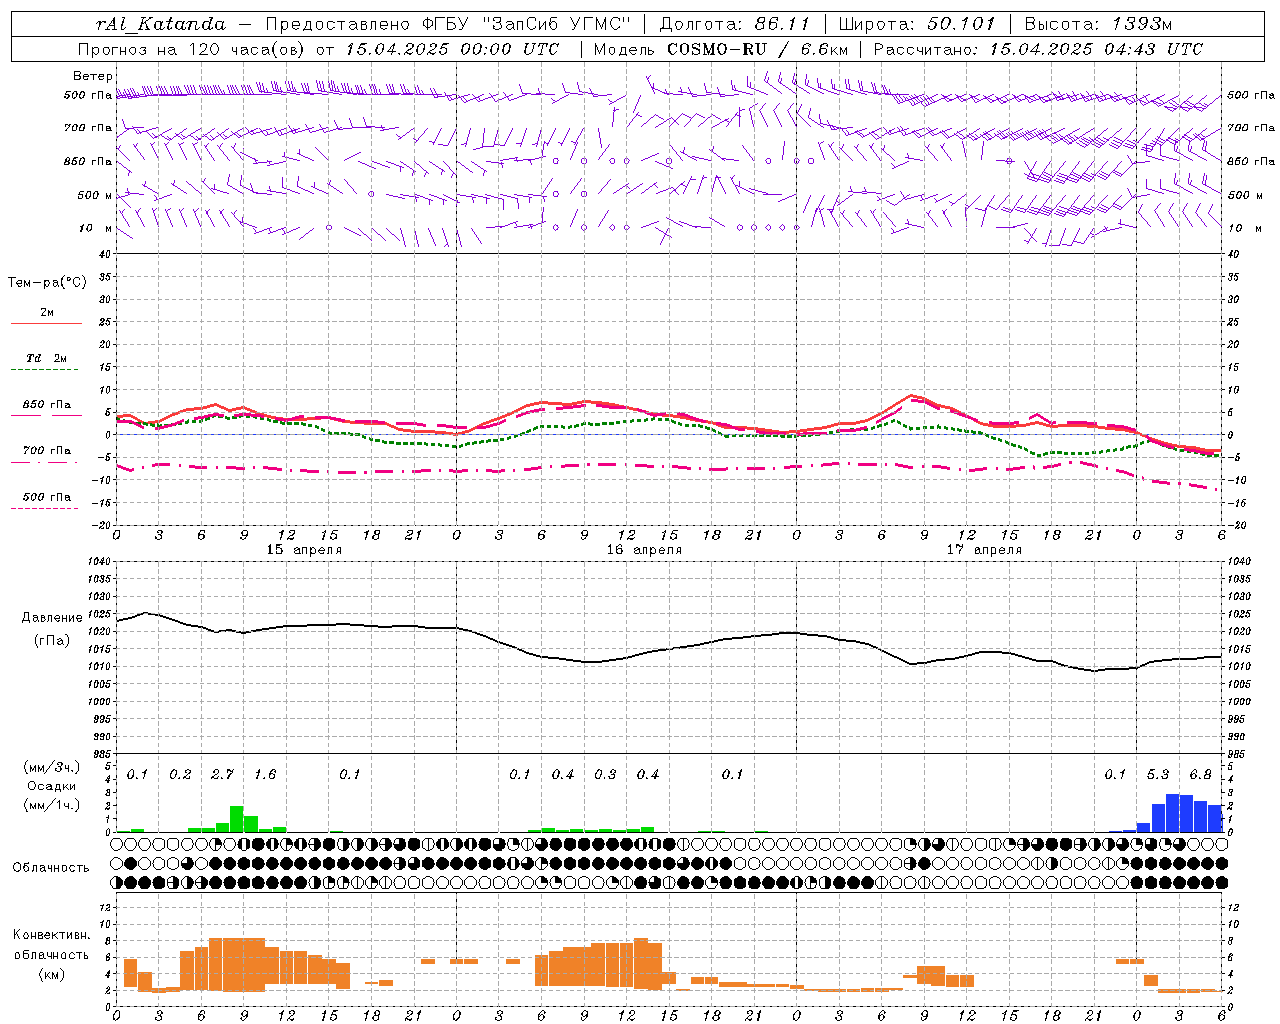Screen dimensions: 1280x1024
Task: Click the '(мм/1ч.)' precipitation unit label
Action: coord(52,805)
